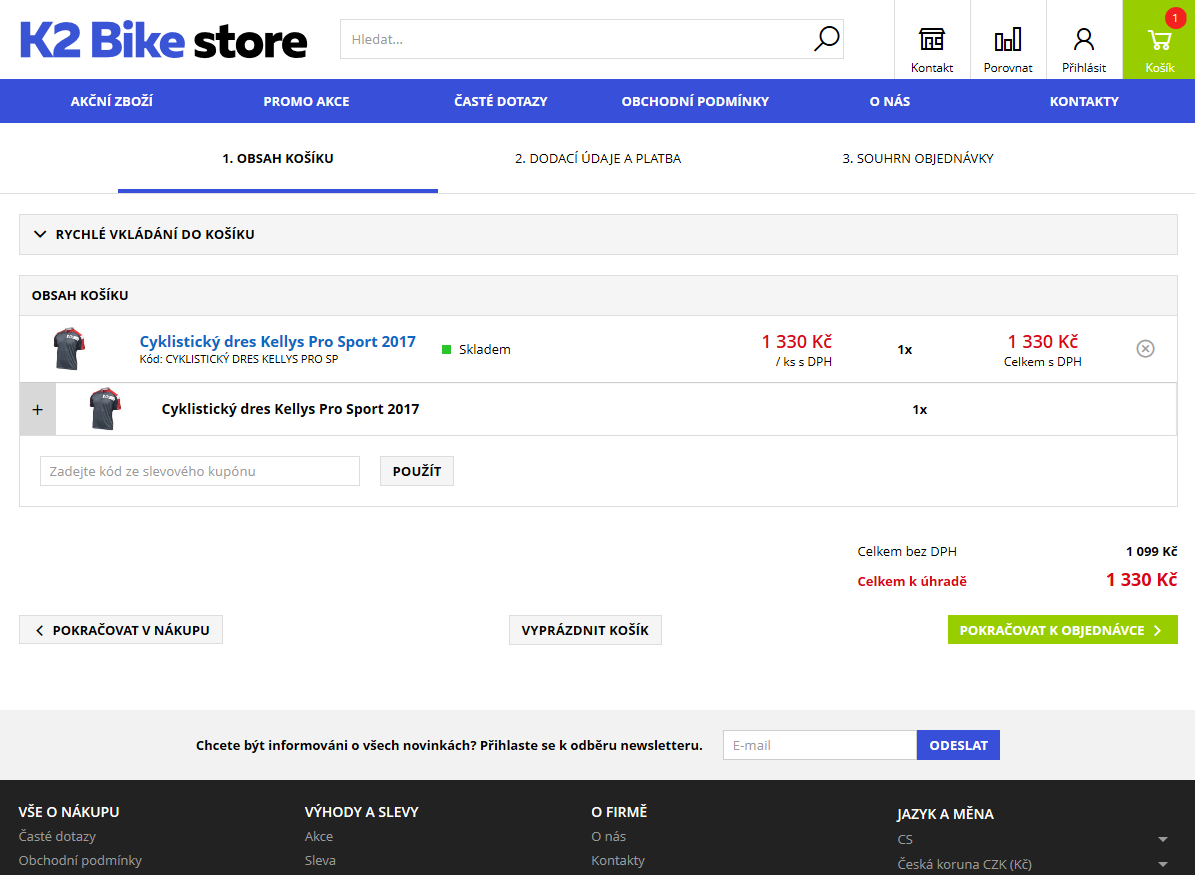Click the jersey thumbnail in sub-item row
Image resolution: width=1195 pixels, height=875 pixels.
tap(105, 409)
